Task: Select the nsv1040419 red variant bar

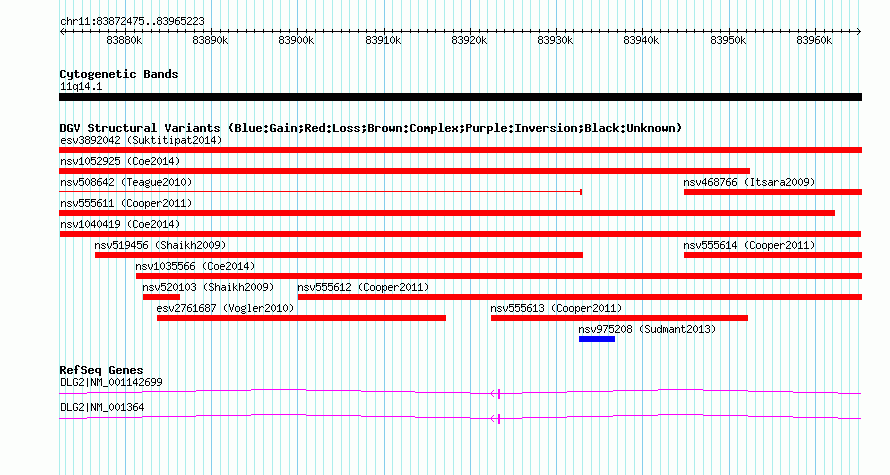Action: 460,234
